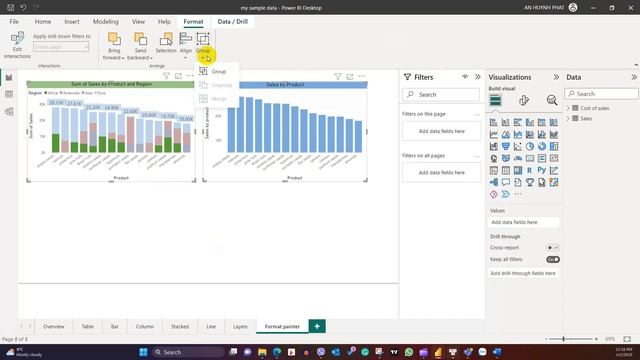Open the Format visual paintbrush tab
This screenshot has height=360, width=640.
[x=524, y=100]
